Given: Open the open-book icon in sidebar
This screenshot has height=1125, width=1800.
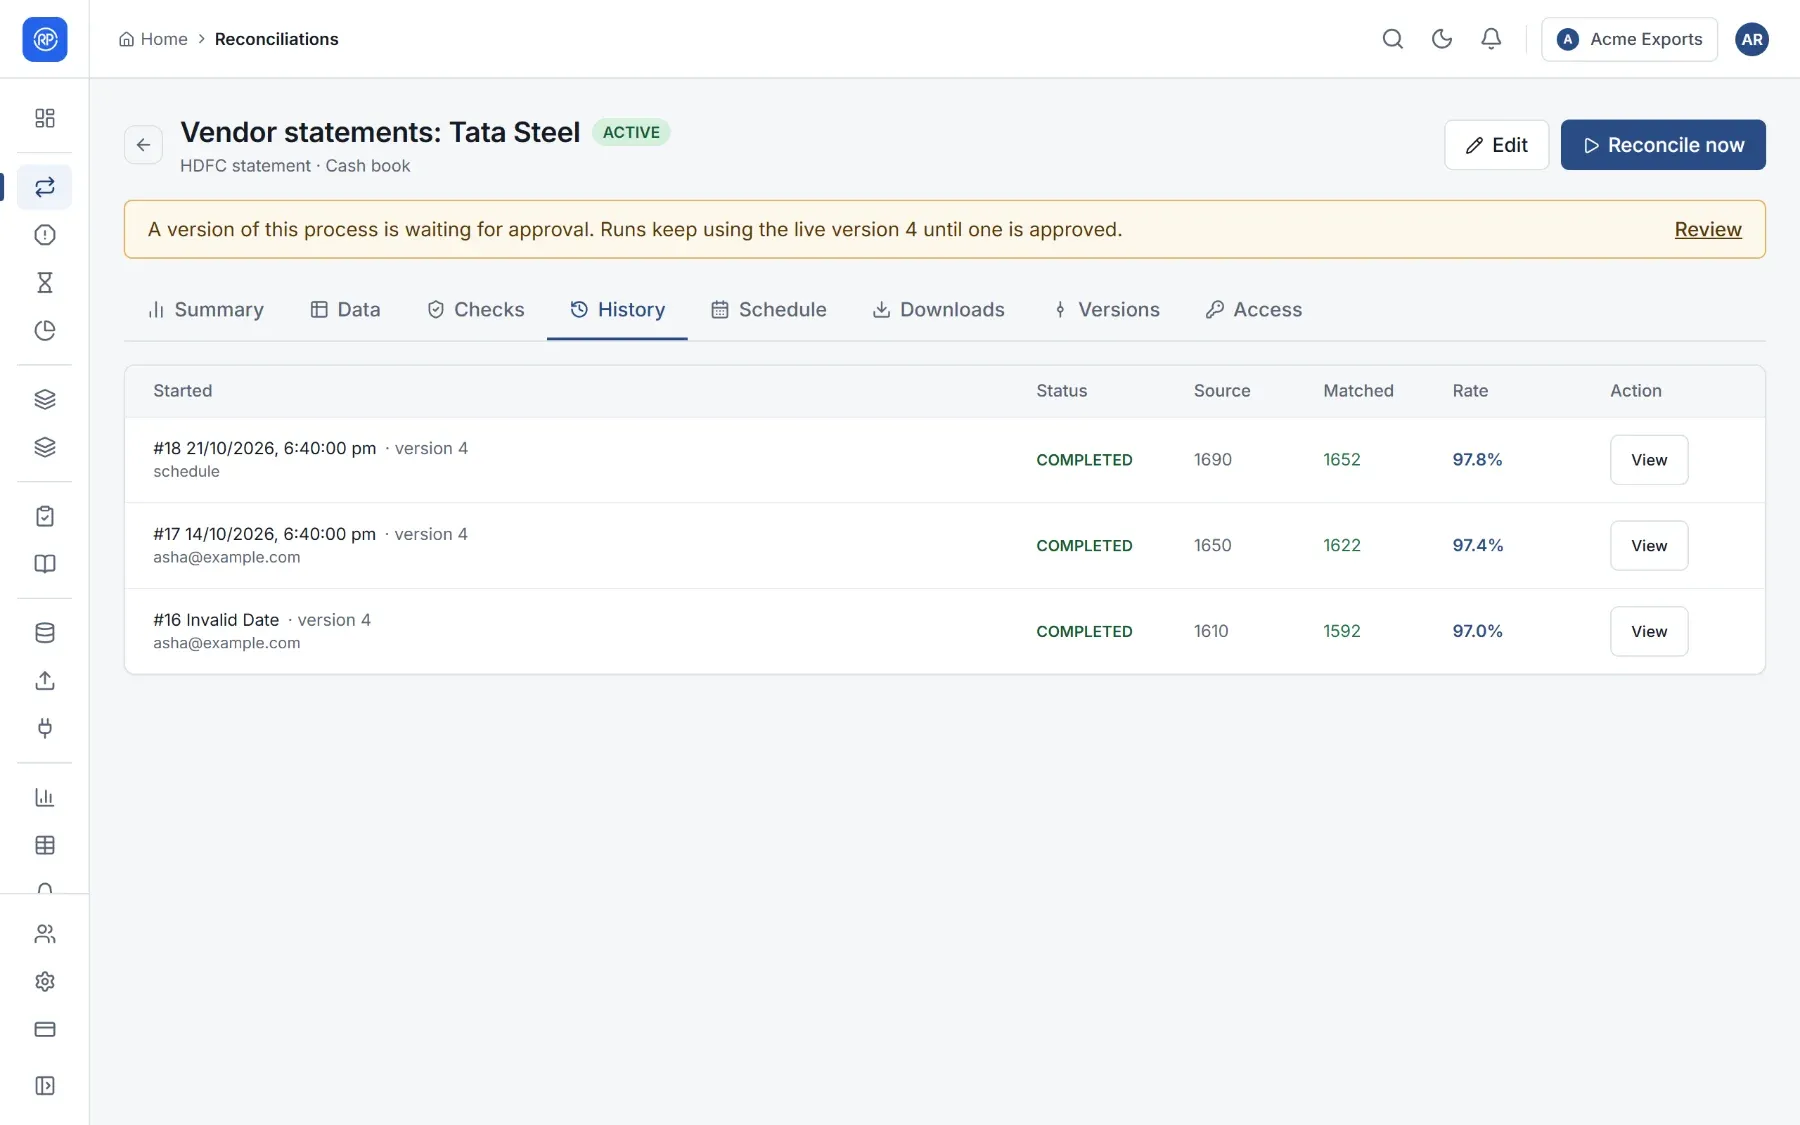Looking at the screenshot, I should [x=45, y=564].
